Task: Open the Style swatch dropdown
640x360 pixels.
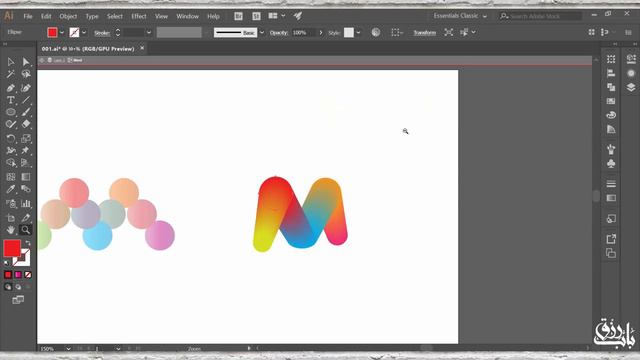Action: coord(358,33)
